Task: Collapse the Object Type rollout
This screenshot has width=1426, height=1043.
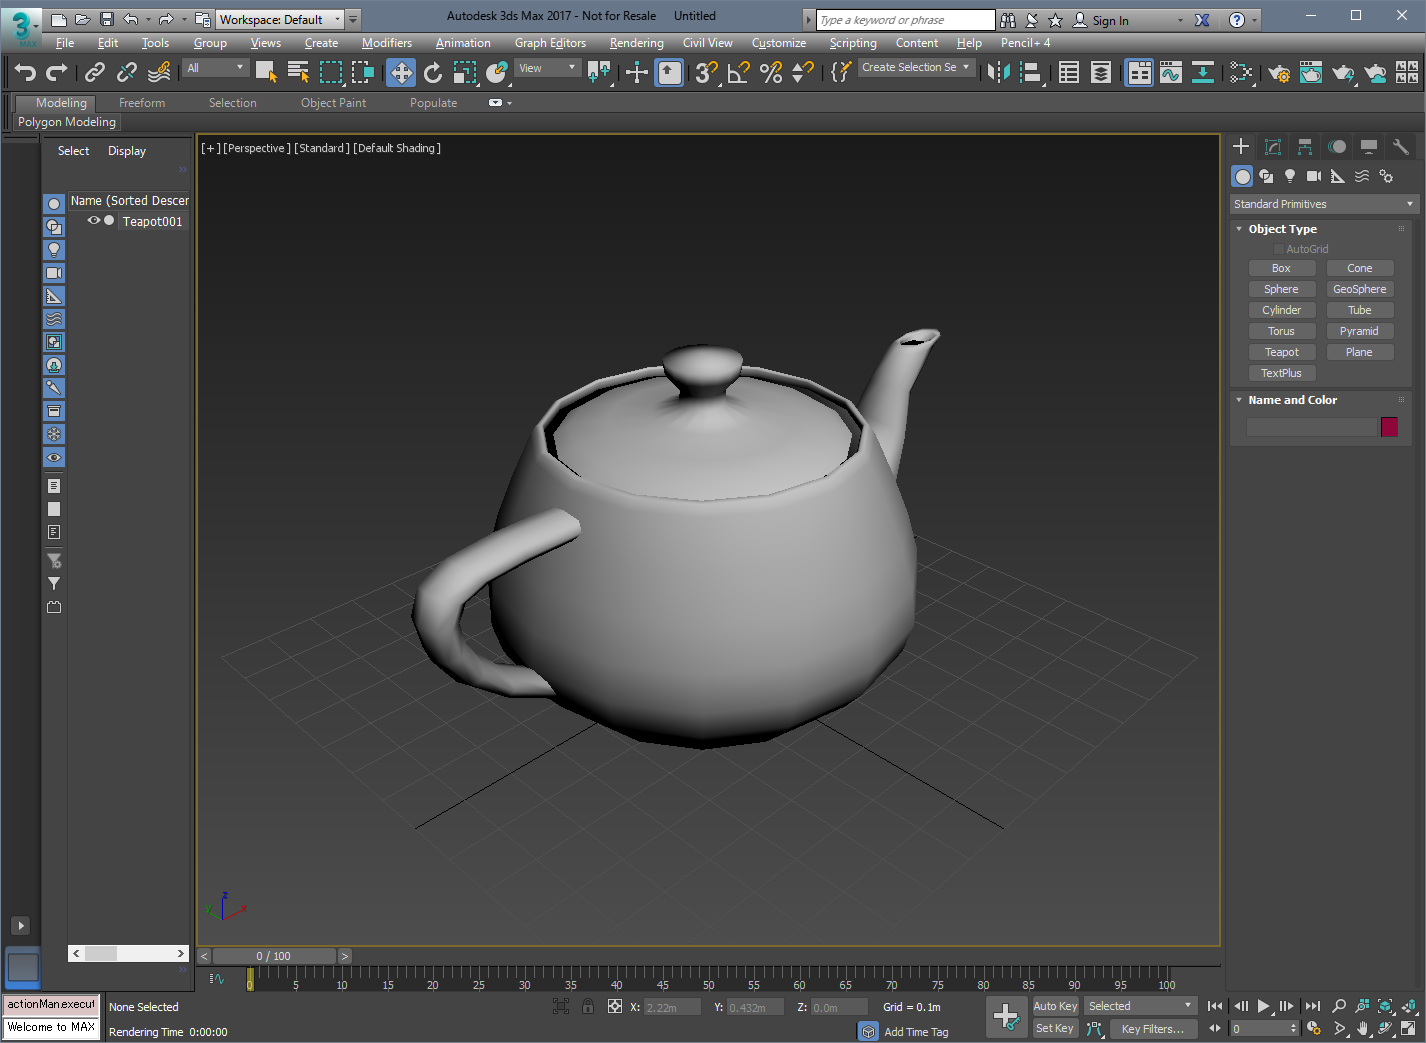Action: 1282,229
